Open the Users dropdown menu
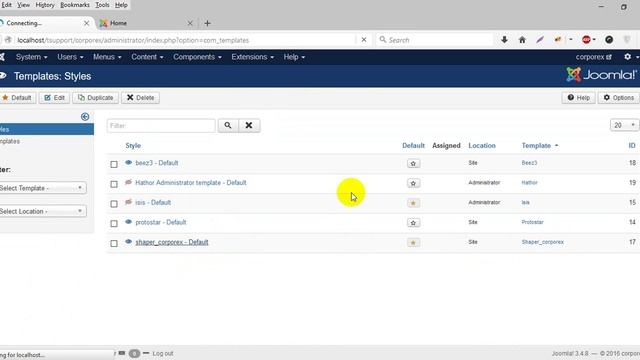The height and width of the screenshot is (360, 640). pos(70,57)
